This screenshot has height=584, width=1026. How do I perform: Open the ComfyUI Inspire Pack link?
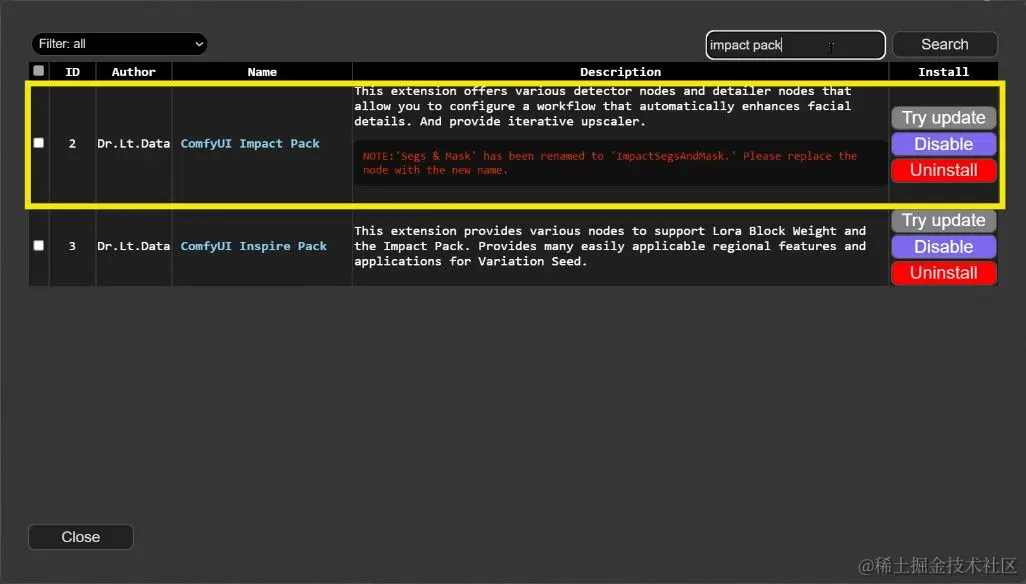253,246
